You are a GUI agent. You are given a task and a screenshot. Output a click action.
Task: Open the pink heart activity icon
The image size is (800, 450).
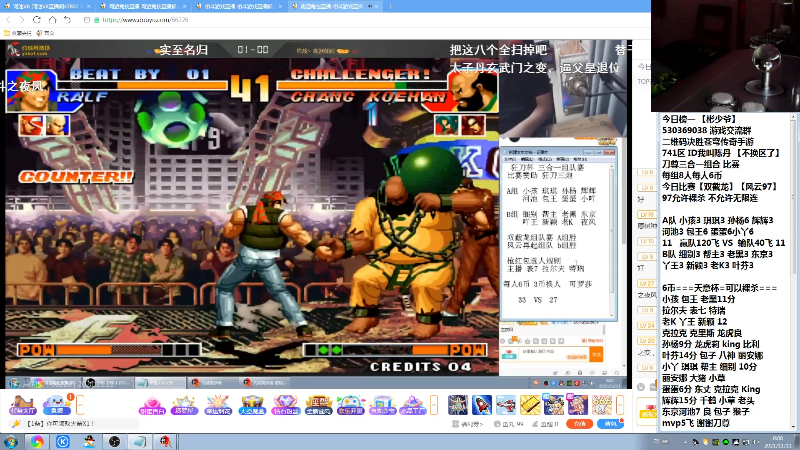pos(152,405)
